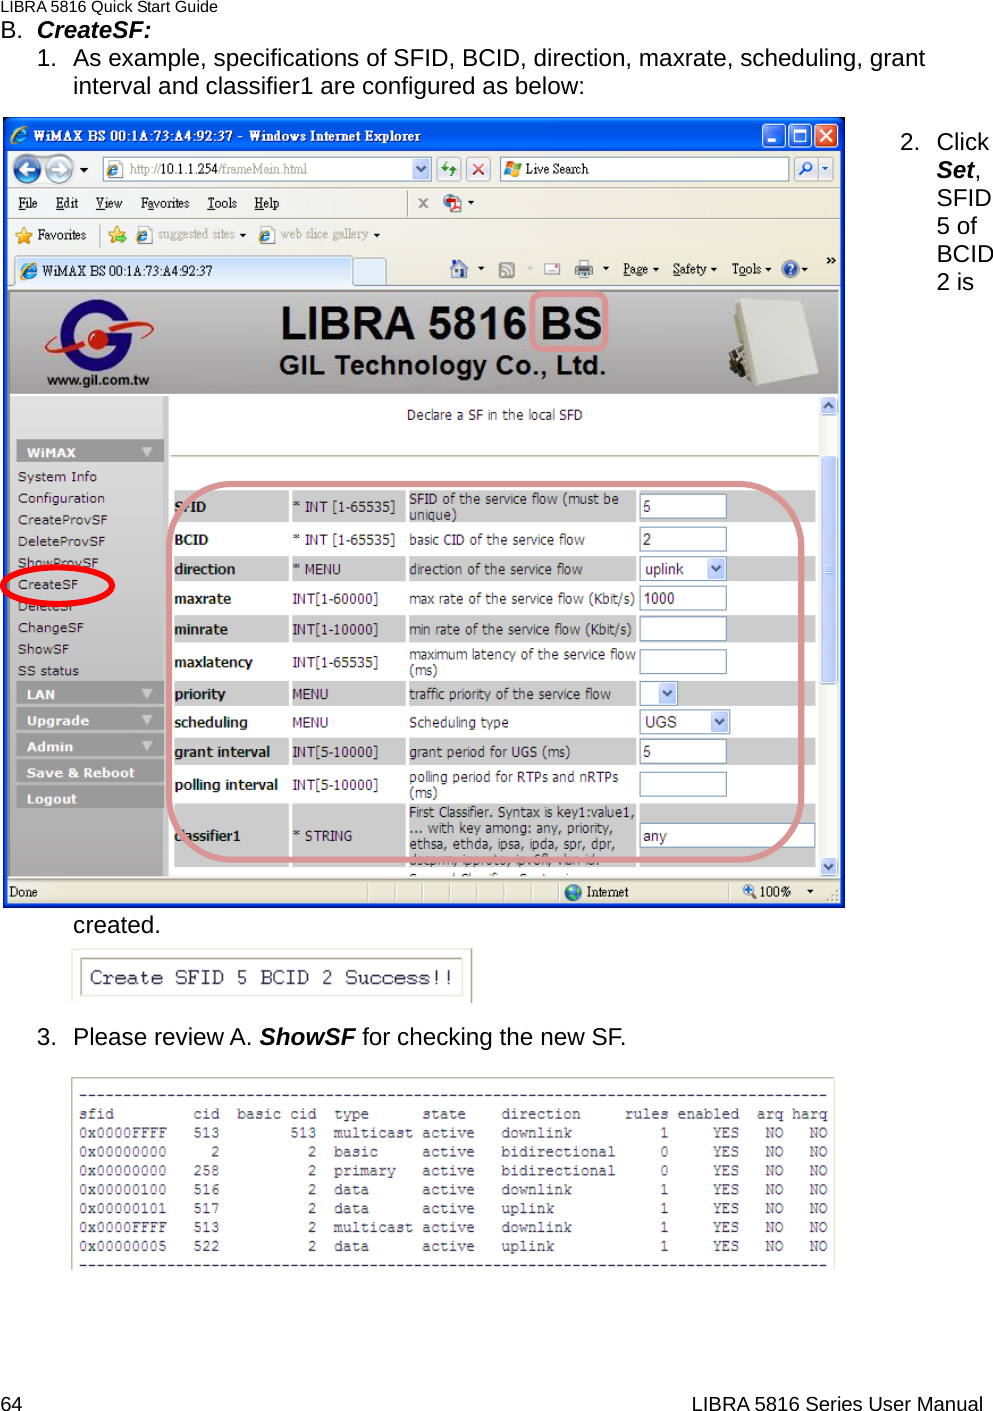Image resolution: width=993 pixels, height=1411 pixels.
Task: Click the RSS feeds icon
Action: pos(507,269)
